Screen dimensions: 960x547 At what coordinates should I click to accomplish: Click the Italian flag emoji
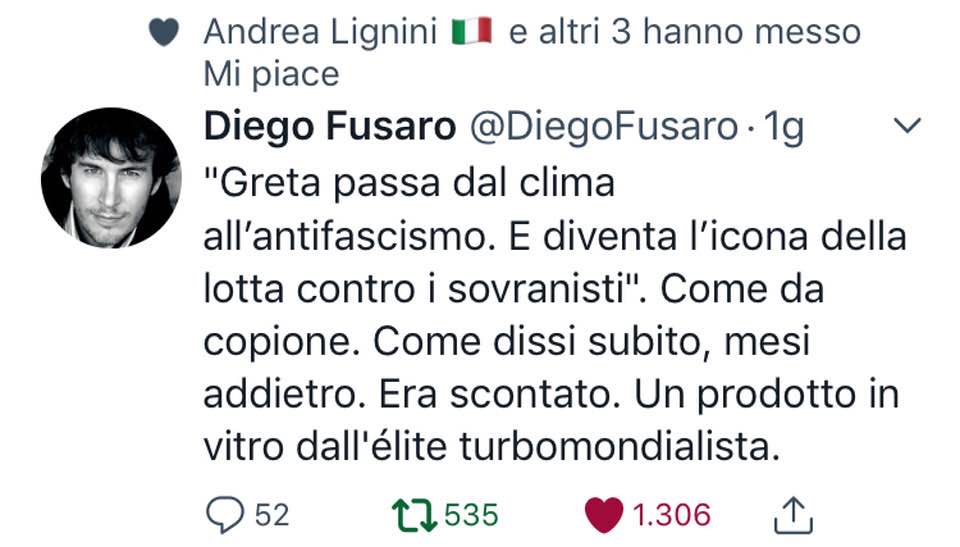coord(471,31)
